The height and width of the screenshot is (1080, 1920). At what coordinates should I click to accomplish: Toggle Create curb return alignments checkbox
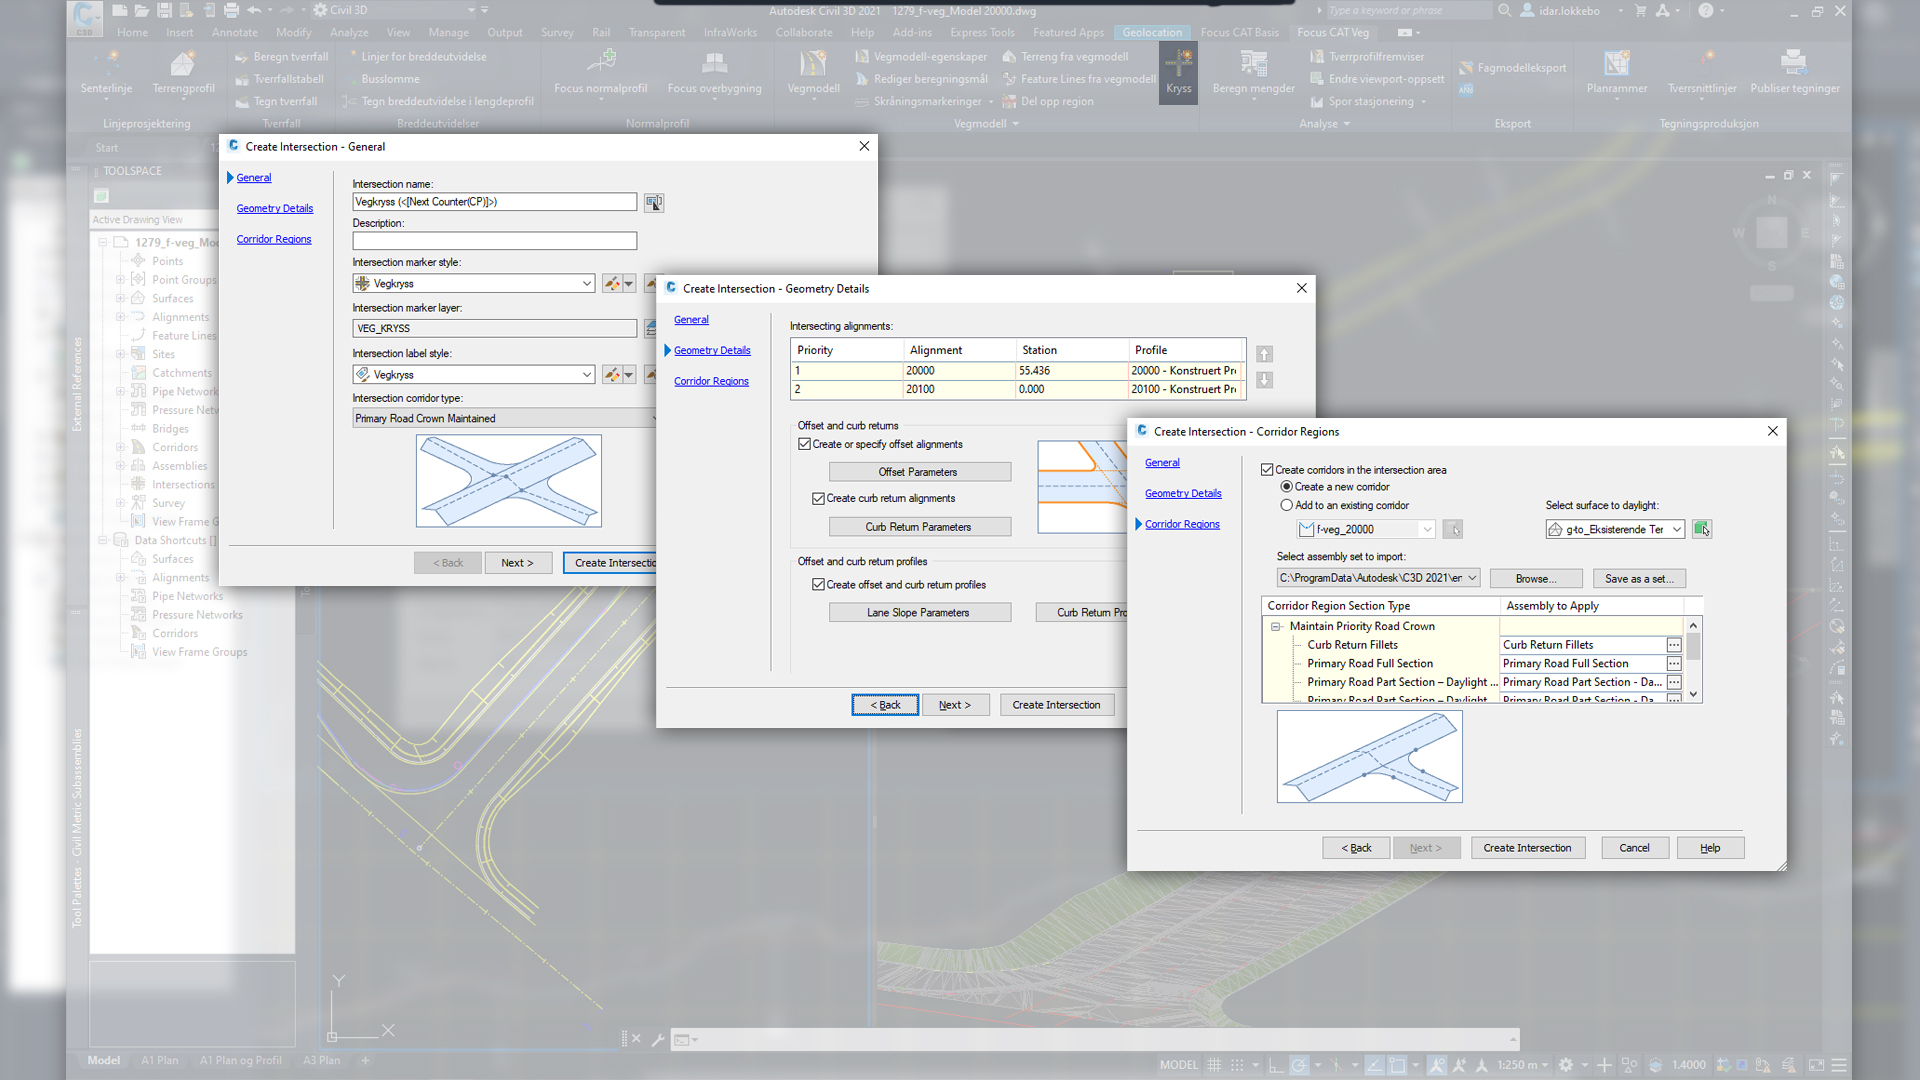818,499
